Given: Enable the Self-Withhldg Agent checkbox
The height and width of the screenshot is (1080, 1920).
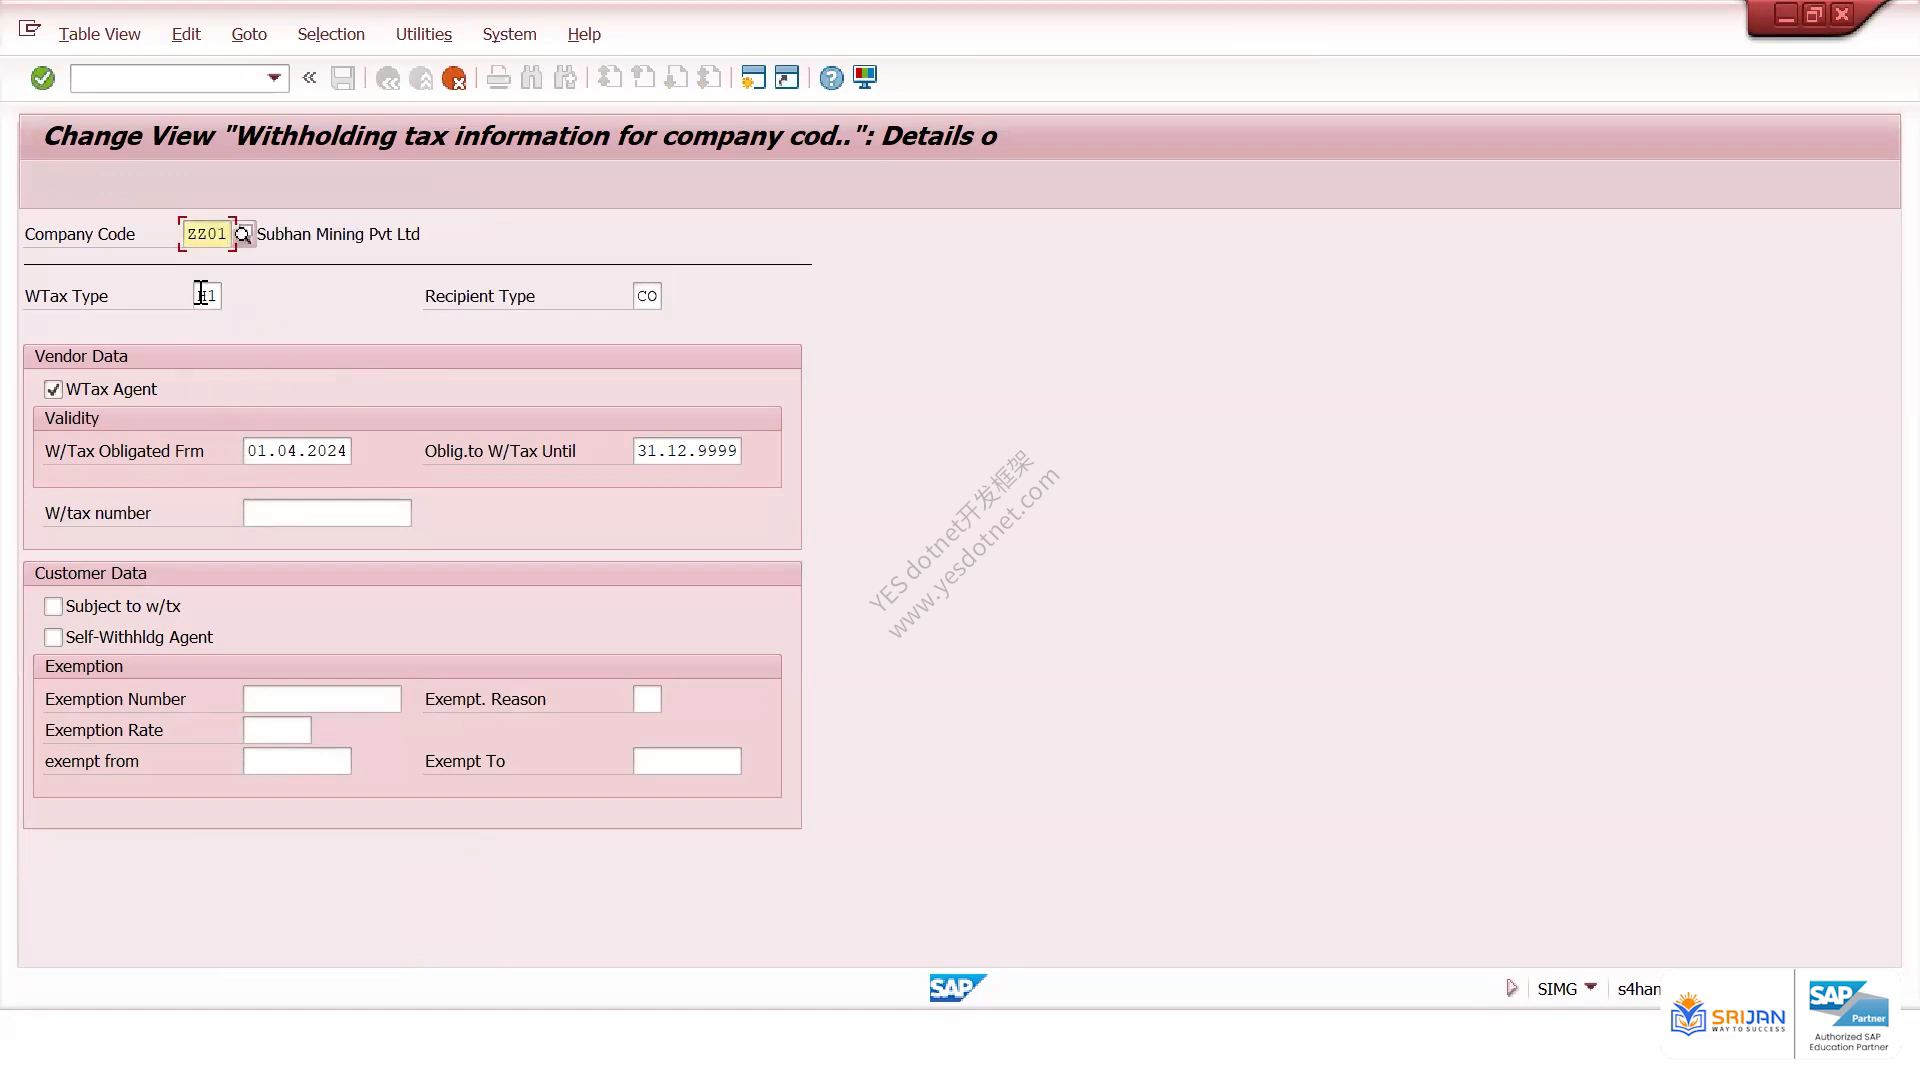Looking at the screenshot, I should point(54,638).
